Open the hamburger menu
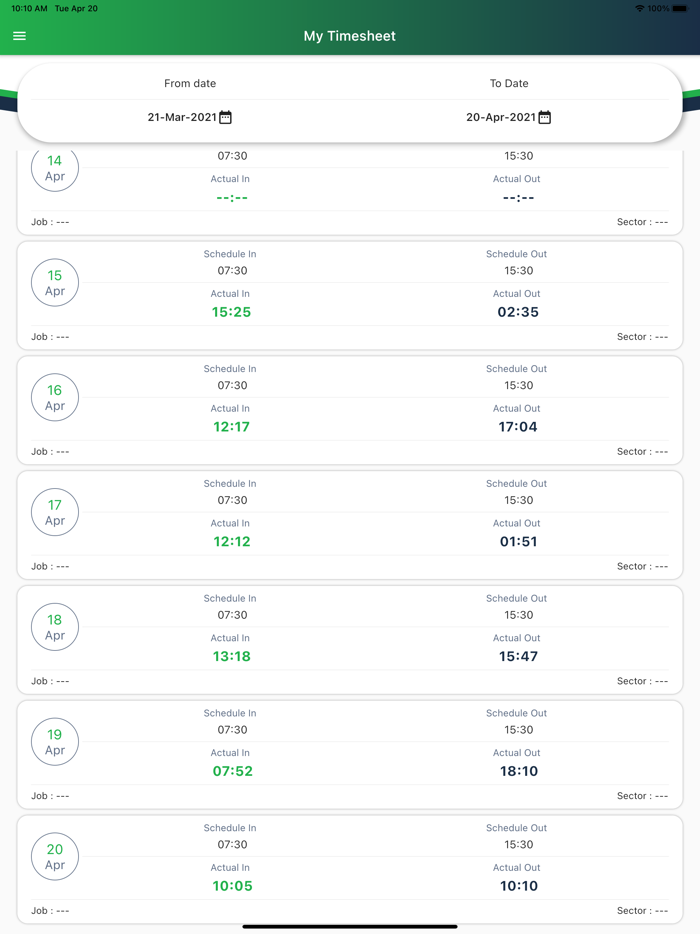 coord(19,36)
